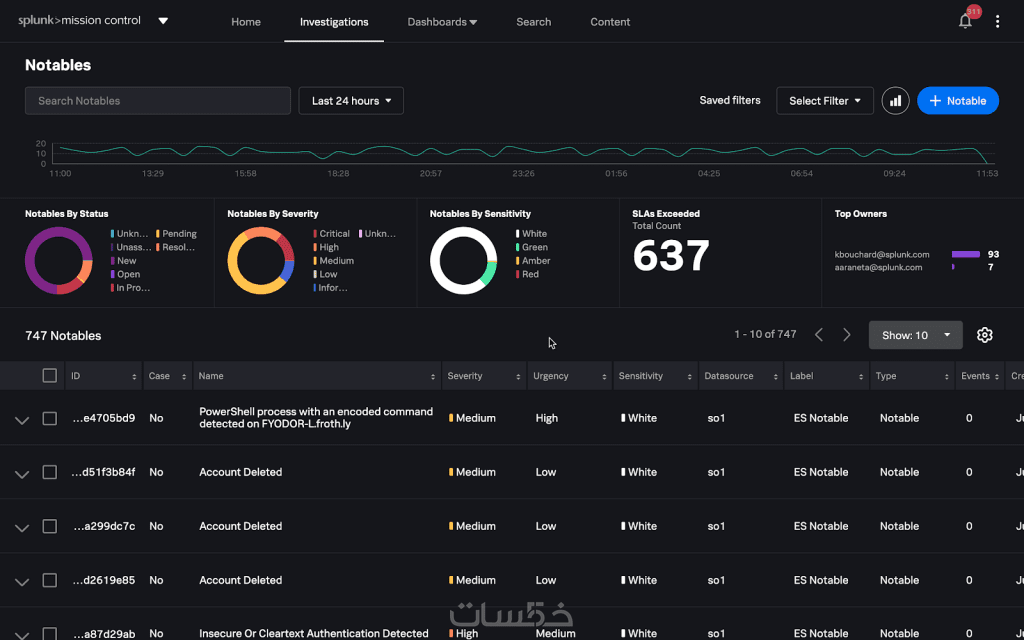The image size is (1024, 640).
Task: Click the Notables By Severity donut chart
Action: pyautogui.click(x=261, y=261)
